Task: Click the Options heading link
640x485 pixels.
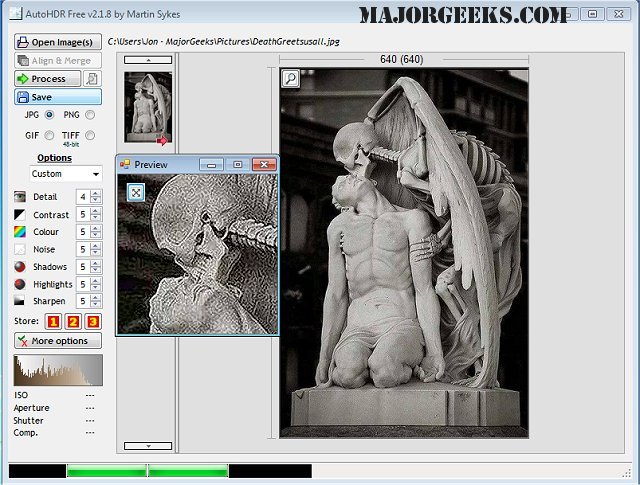Action: 54,158
